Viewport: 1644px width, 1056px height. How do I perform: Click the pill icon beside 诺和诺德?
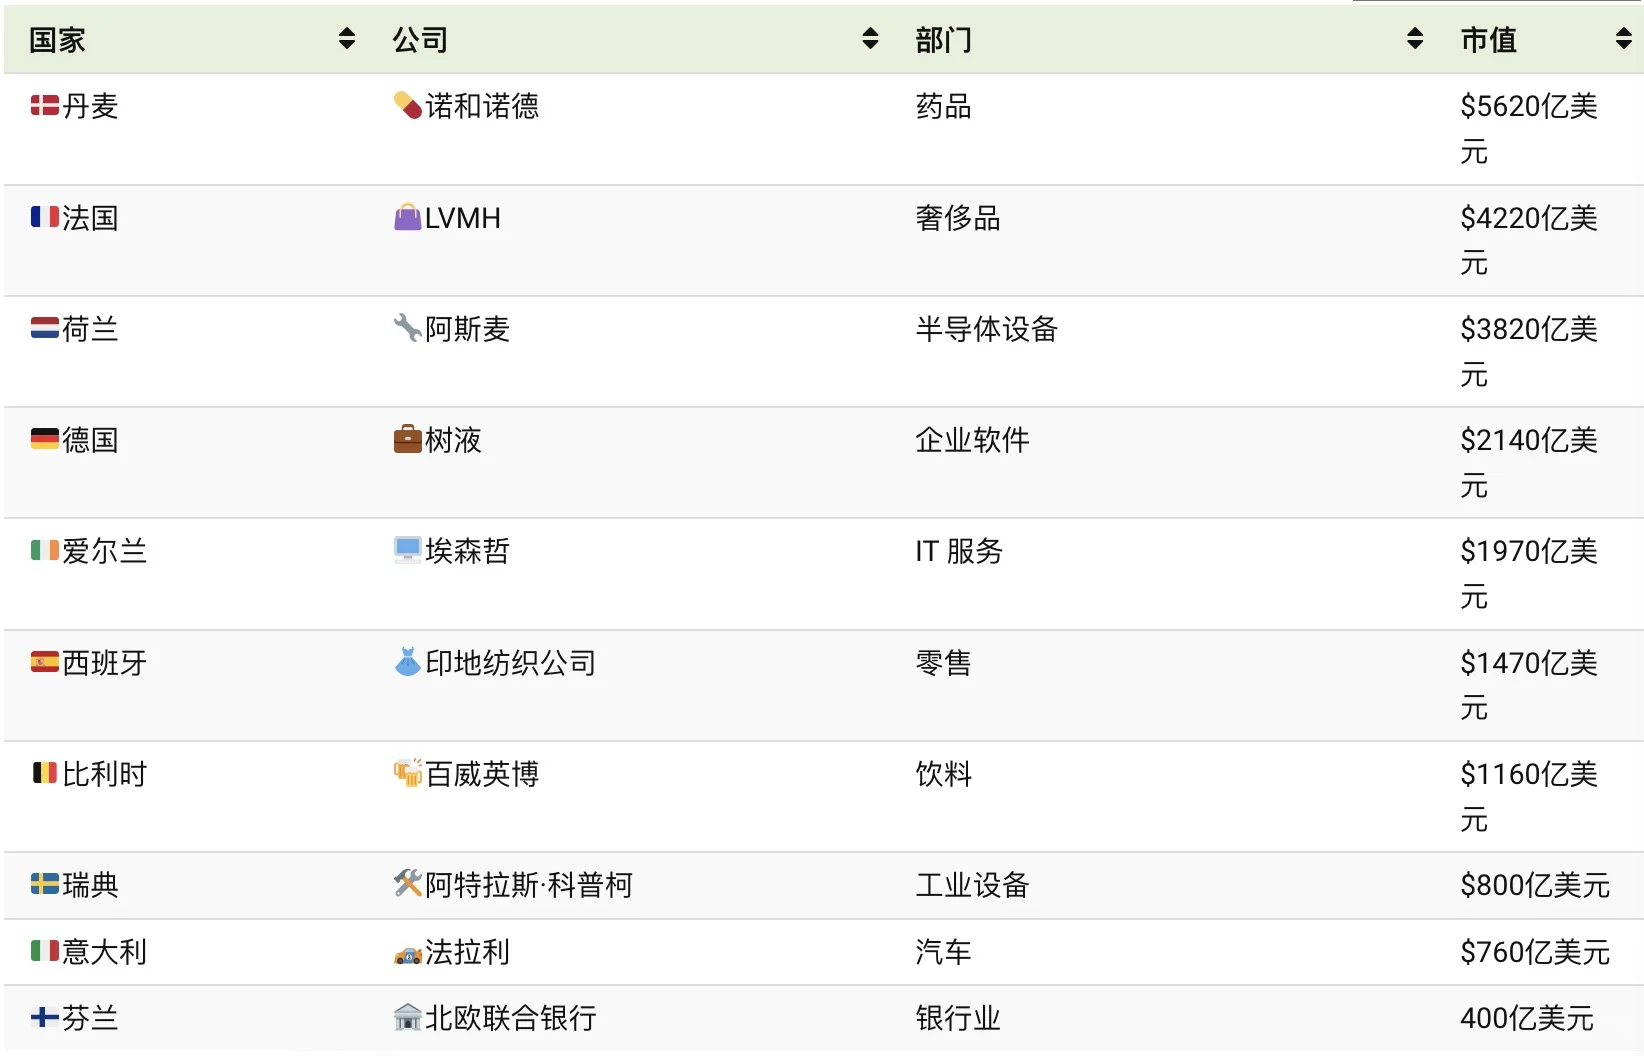408,105
